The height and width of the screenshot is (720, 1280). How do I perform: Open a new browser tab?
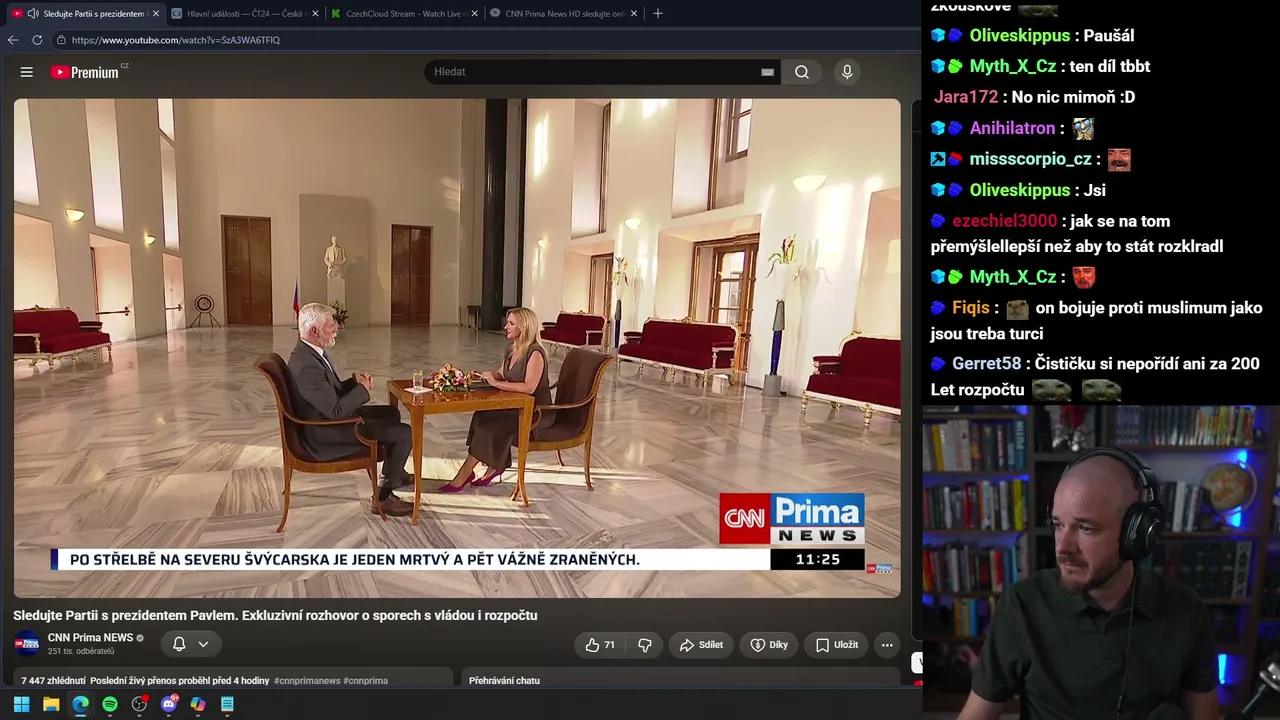[657, 13]
